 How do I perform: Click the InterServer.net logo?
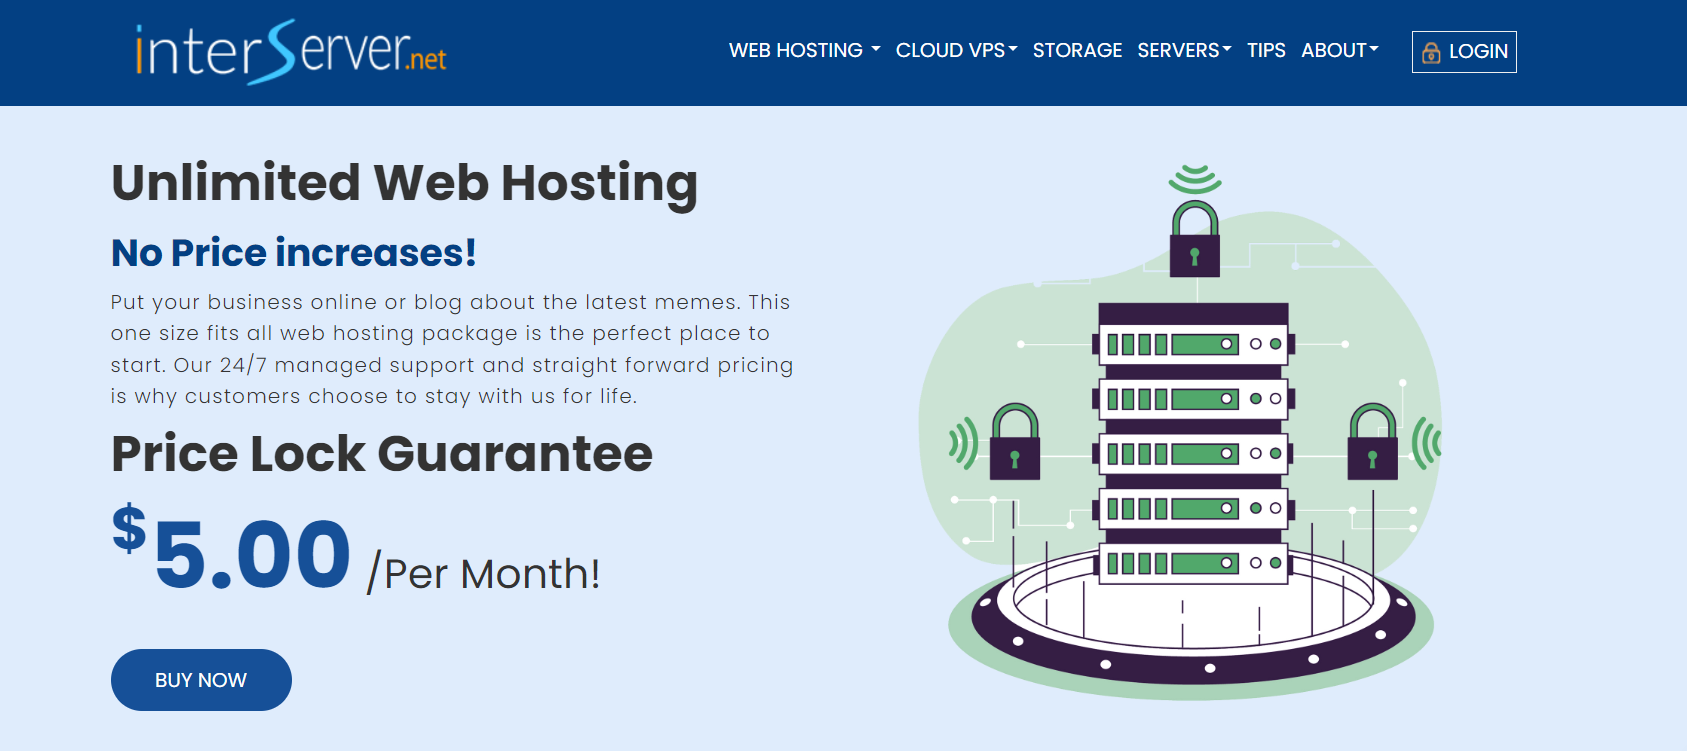pyautogui.click(x=291, y=52)
